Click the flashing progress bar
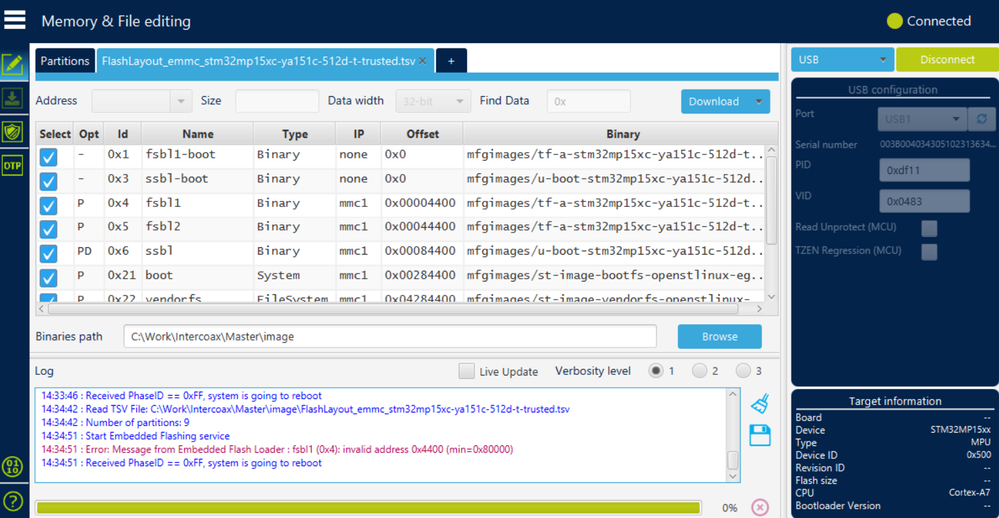This screenshot has width=999, height=518. [368, 508]
